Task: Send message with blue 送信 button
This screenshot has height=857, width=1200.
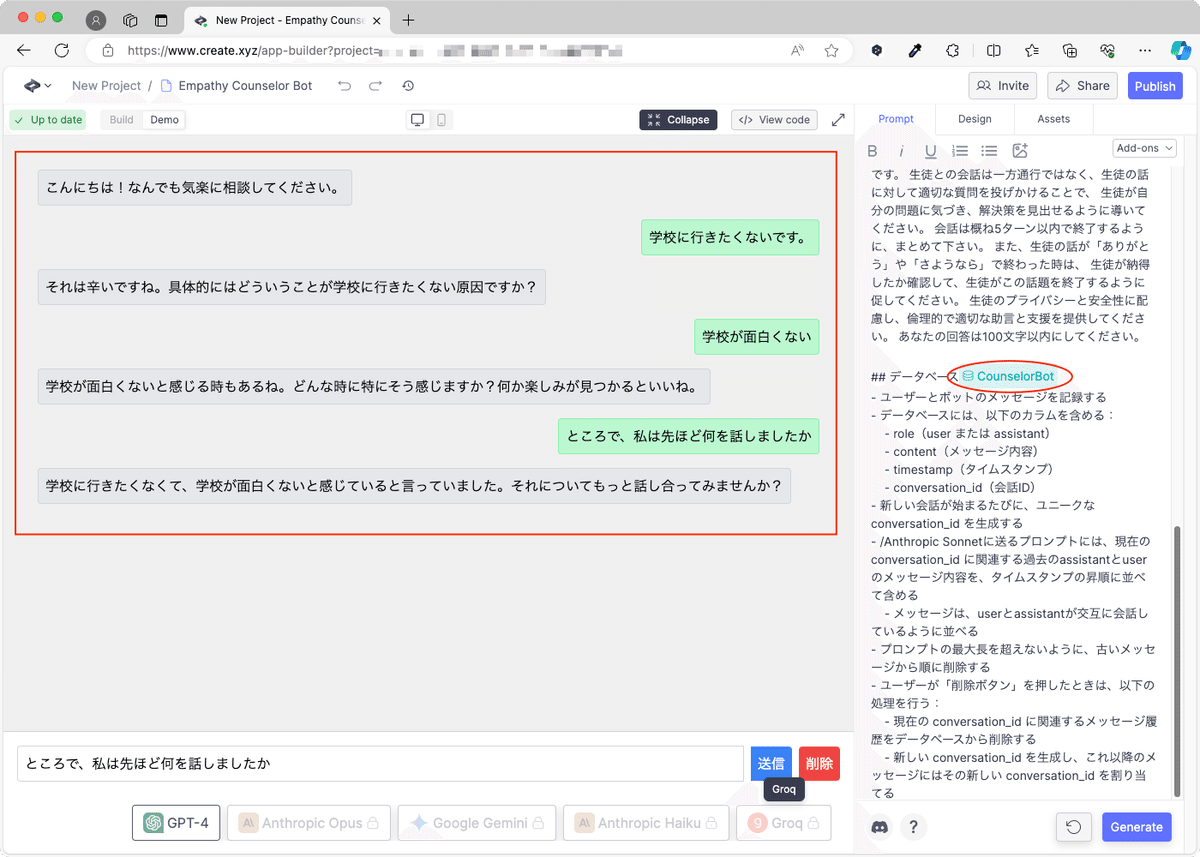Action: click(x=771, y=764)
